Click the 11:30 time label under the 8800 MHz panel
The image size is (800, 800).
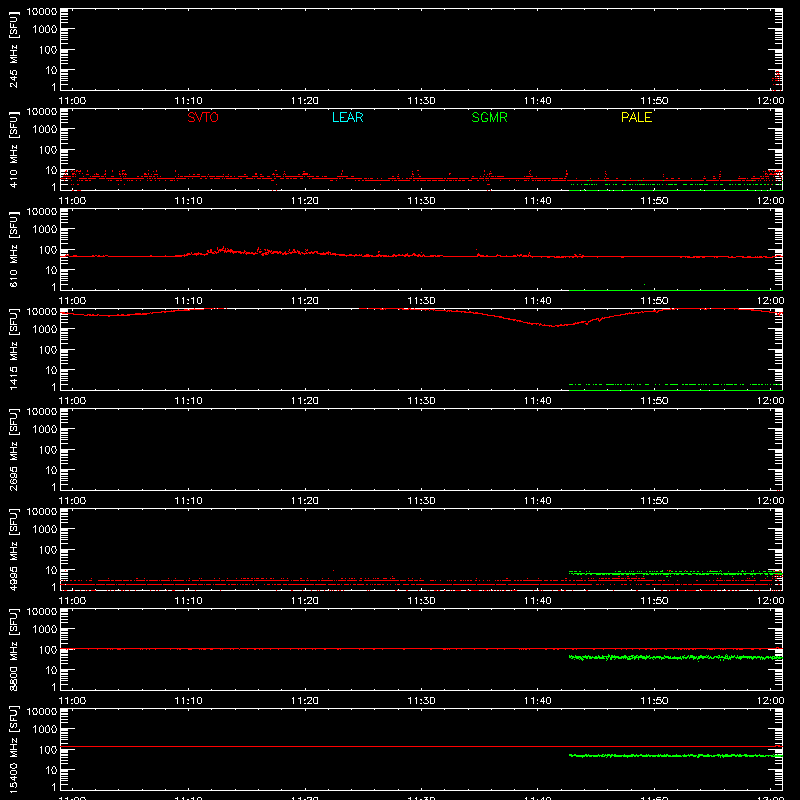click(x=421, y=701)
